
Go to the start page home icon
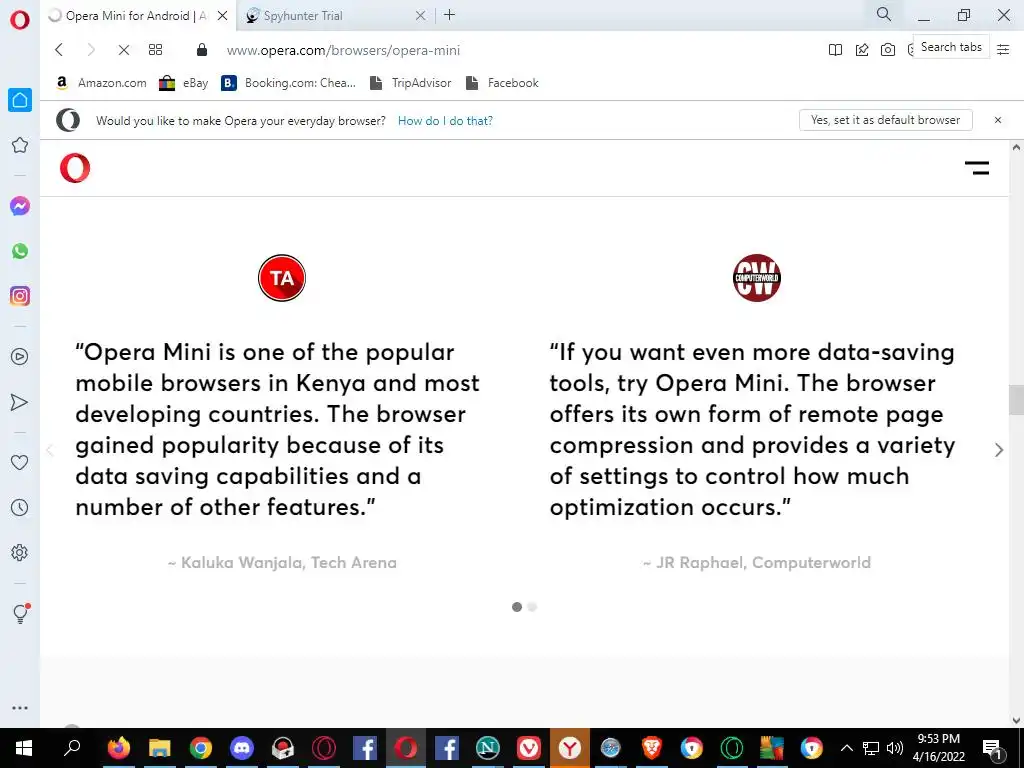pyautogui.click(x=20, y=100)
